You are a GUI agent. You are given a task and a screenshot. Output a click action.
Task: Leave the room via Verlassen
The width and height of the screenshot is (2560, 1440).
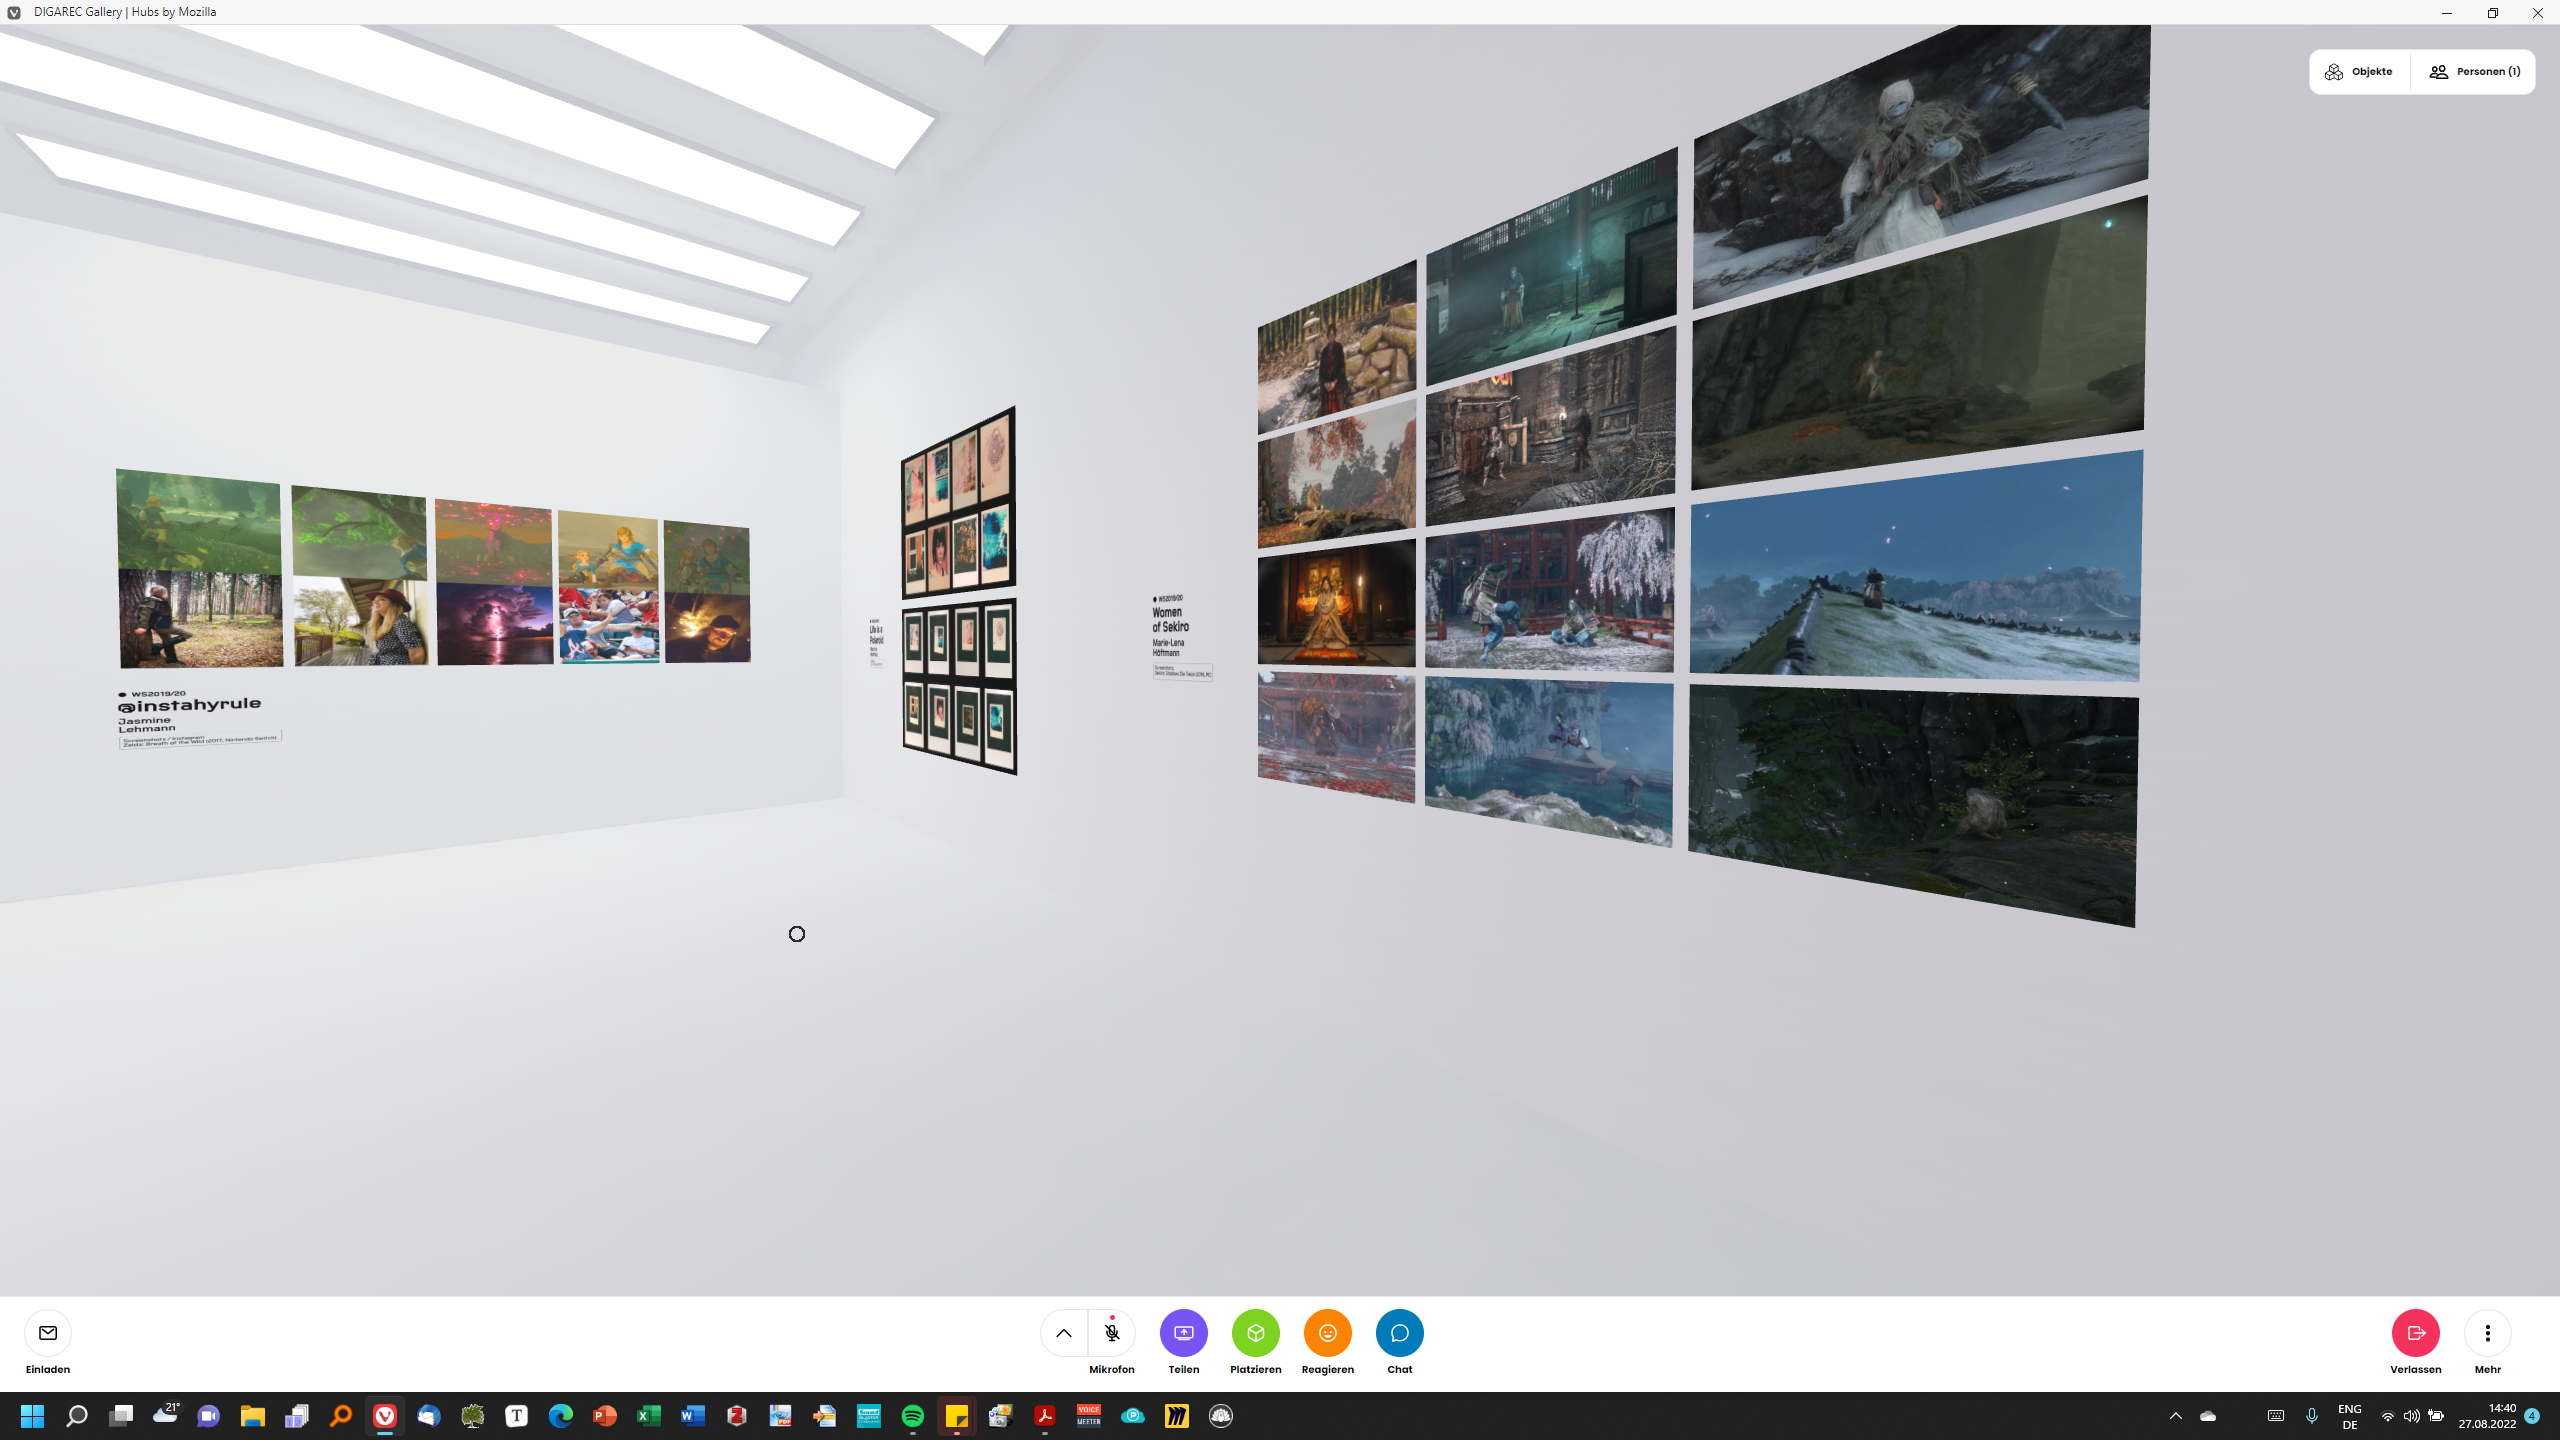tap(2416, 1333)
